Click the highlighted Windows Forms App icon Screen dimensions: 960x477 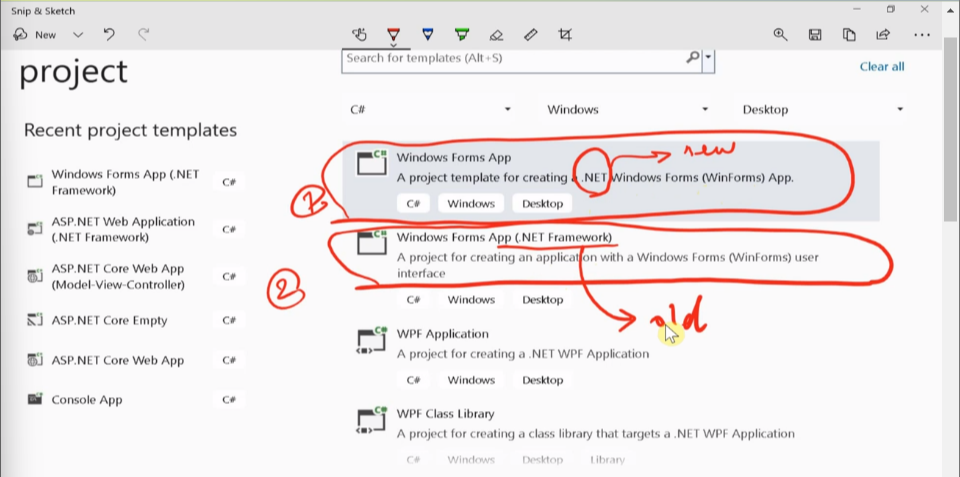pyautogui.click(x=372, y=162)
